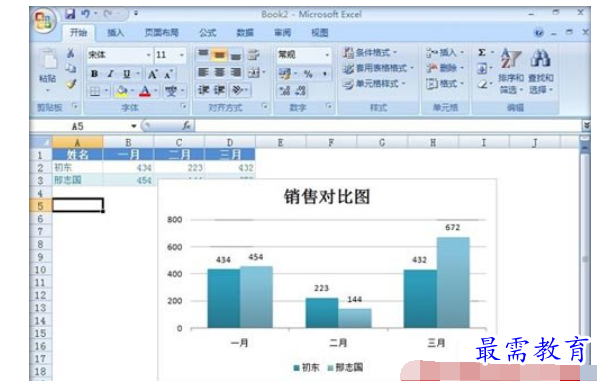Expand the 对齐方式 alignment dialog launcher

265,107
